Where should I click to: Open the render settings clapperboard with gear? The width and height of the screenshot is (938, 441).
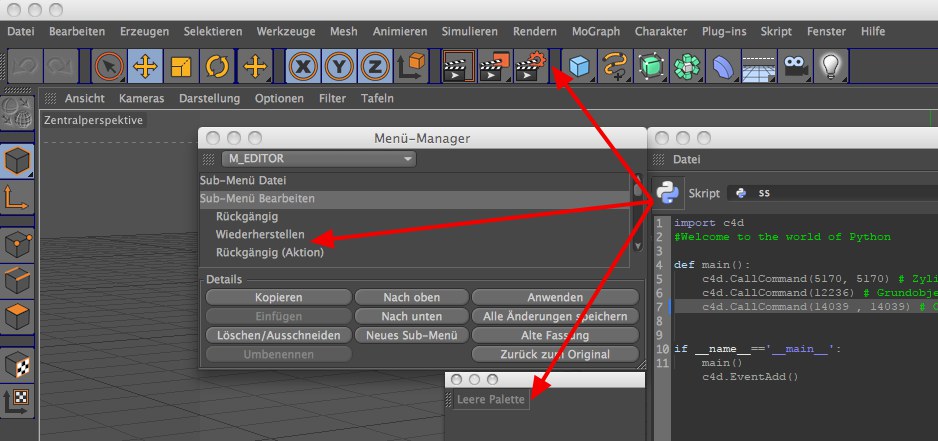[x=531, y=68]
